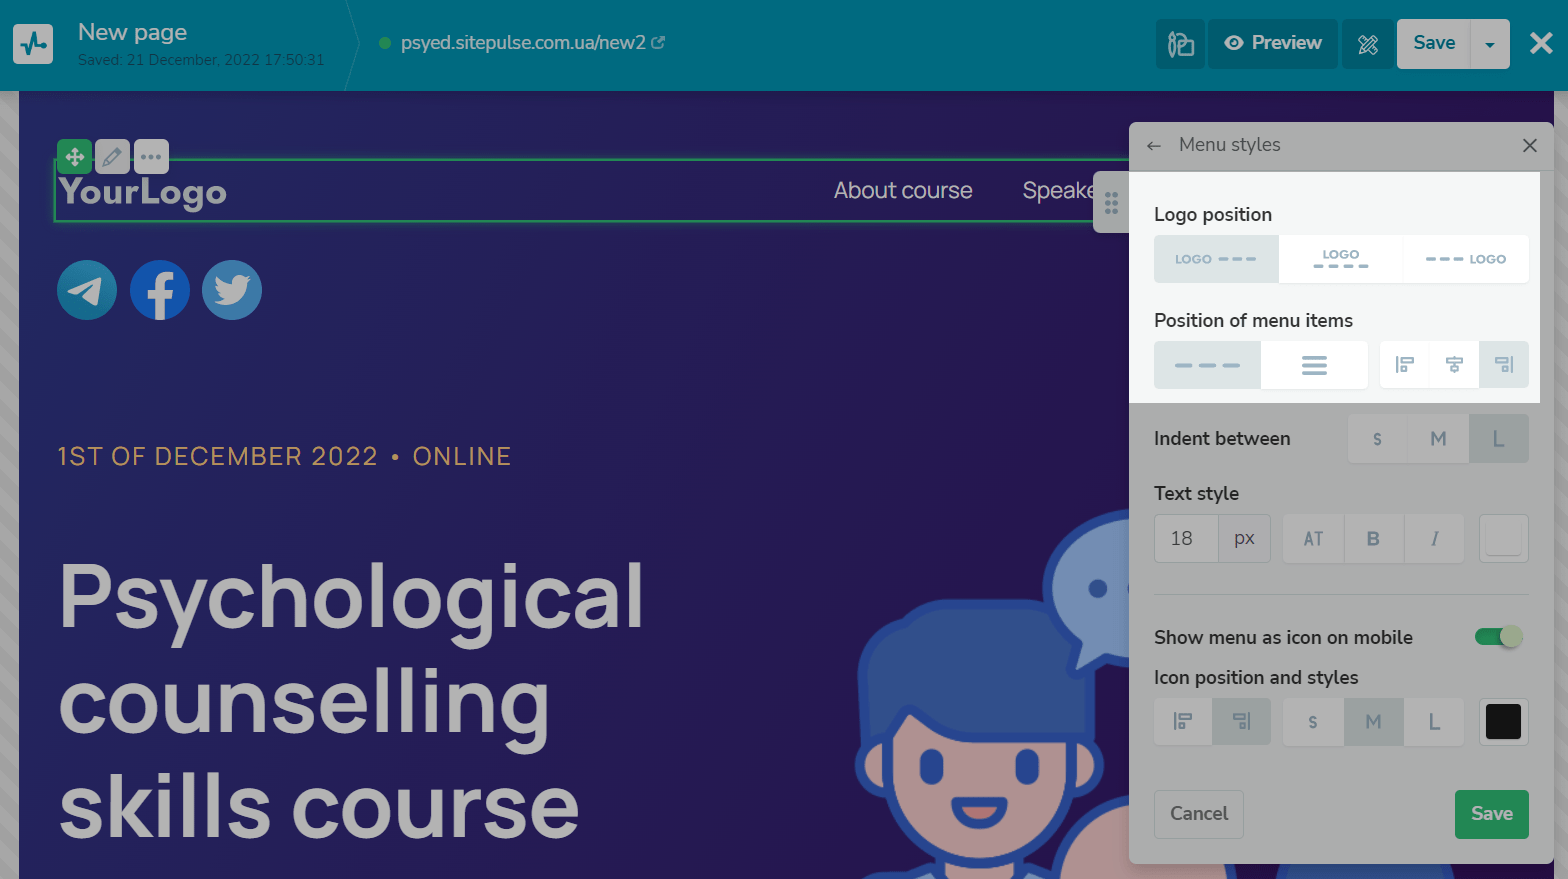Click the text size field showing 18
This screenshot has width=1568, height=879.
point(1186,539)
